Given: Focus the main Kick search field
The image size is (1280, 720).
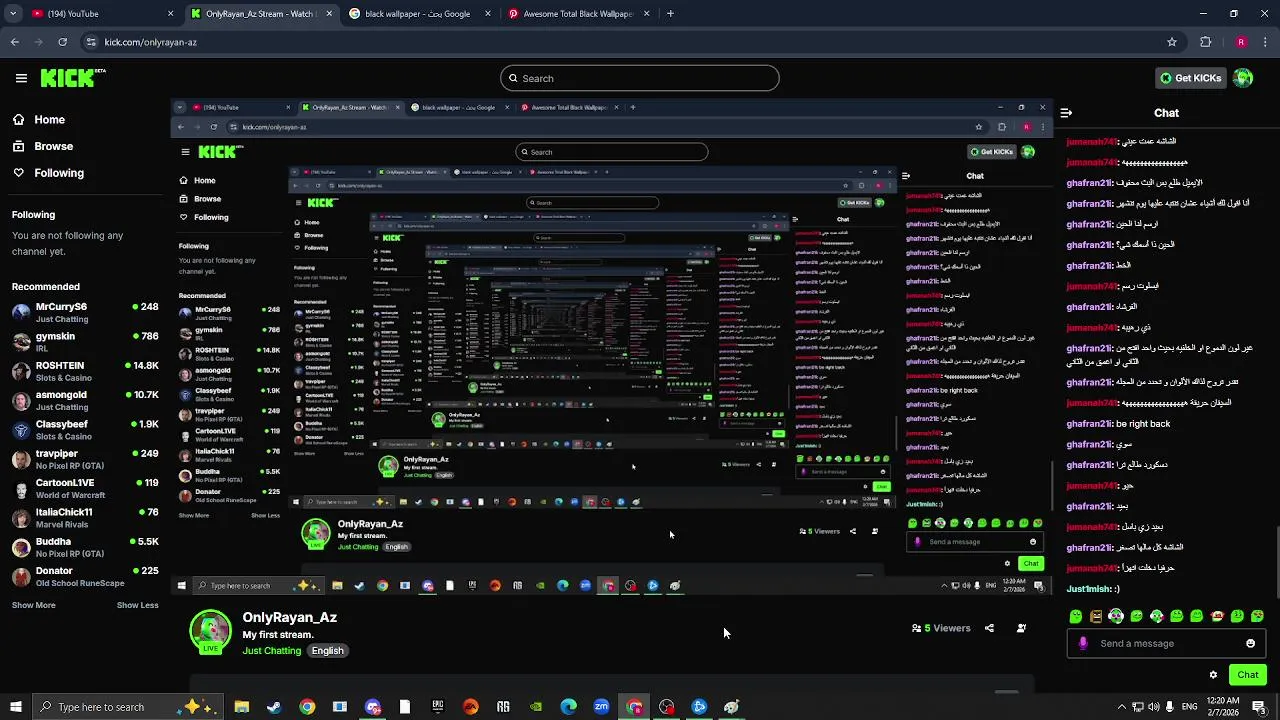Looking at the screenshot, I should (640, 78).
